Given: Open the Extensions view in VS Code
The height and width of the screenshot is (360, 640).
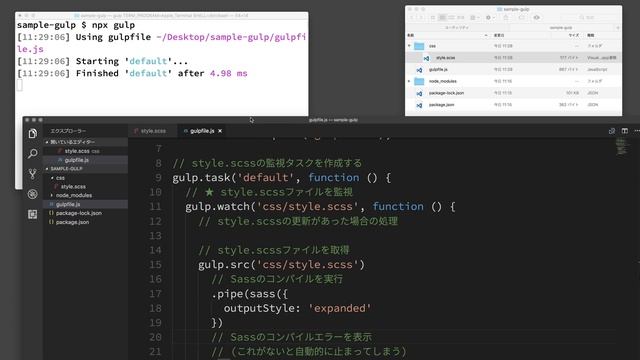Looking at the screenshot, I should [x=33, y=214].
